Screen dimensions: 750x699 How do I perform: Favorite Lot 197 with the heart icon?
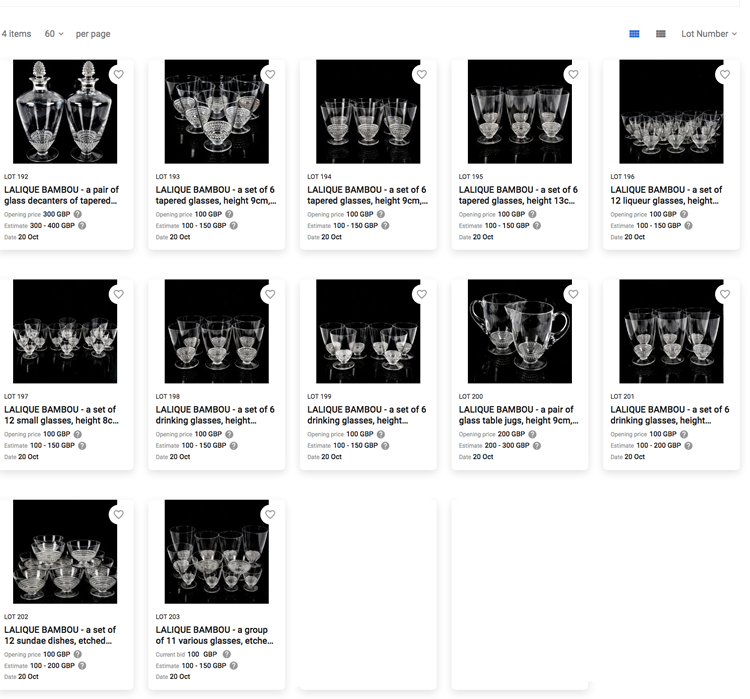119,294
